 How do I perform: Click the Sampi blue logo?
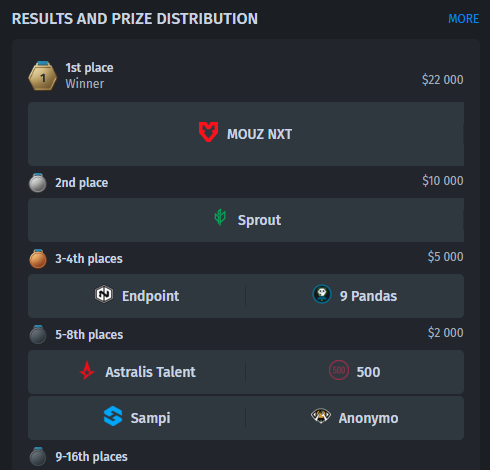(x=113, y=416)
